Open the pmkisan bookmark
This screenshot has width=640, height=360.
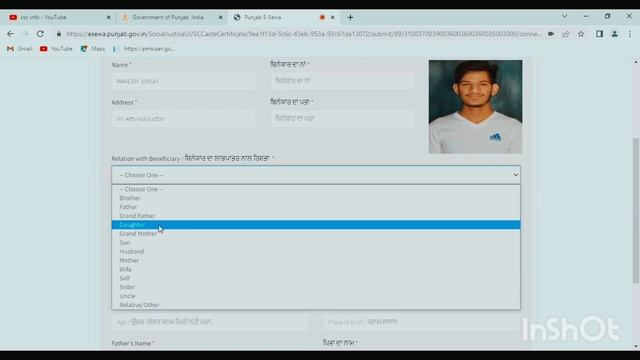[x=144, y=49]
